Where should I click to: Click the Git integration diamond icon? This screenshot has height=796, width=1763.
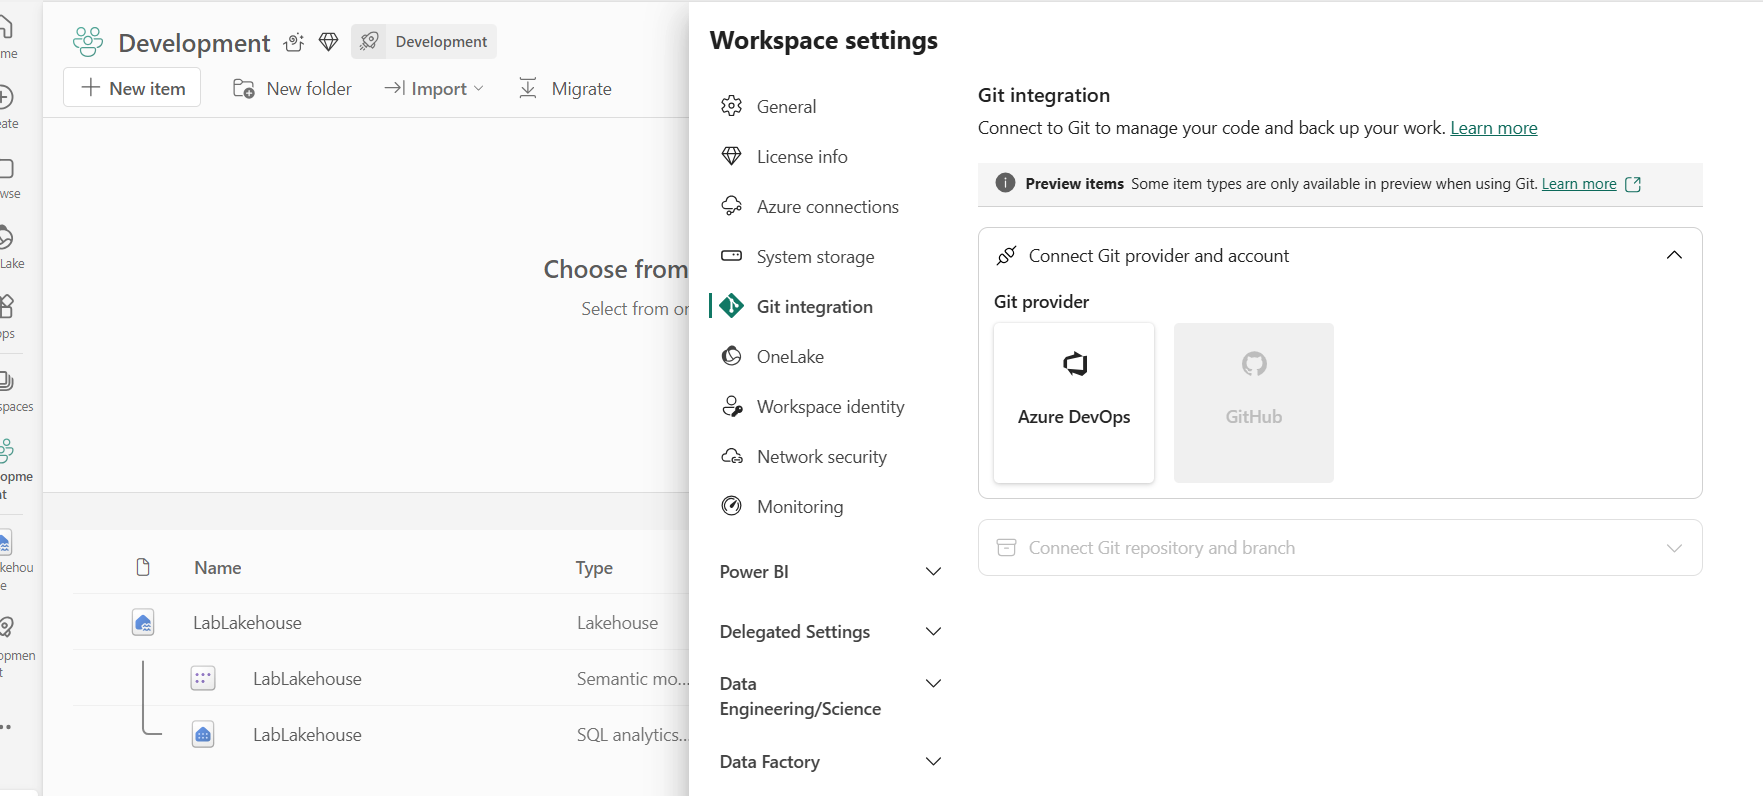[x=732, y=306]
